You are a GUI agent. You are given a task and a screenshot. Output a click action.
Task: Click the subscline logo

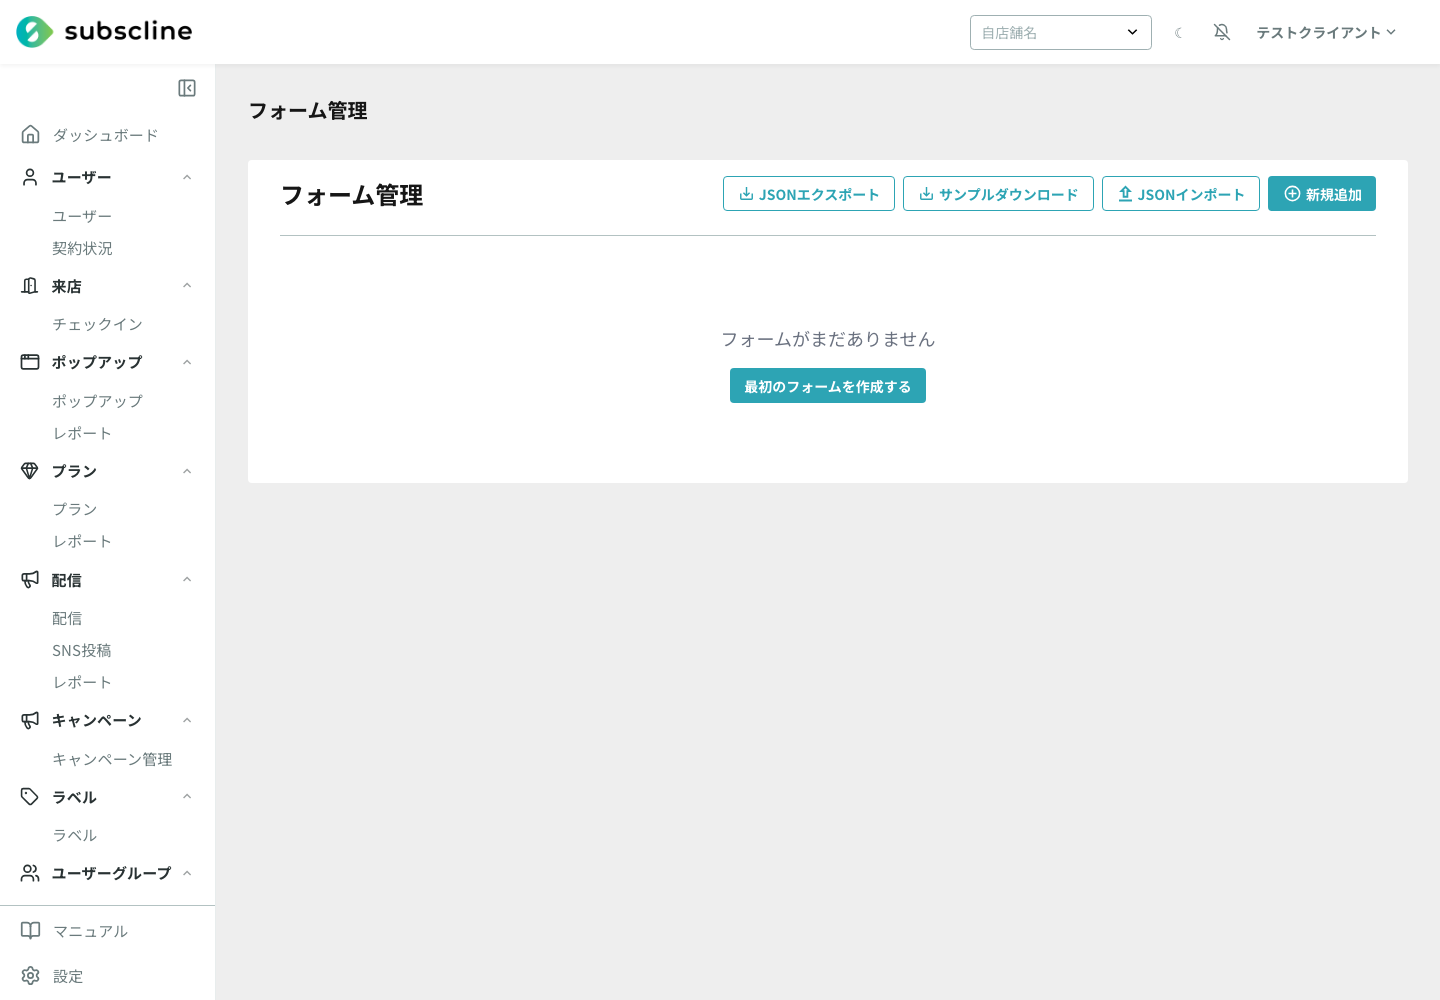(104, 32)
